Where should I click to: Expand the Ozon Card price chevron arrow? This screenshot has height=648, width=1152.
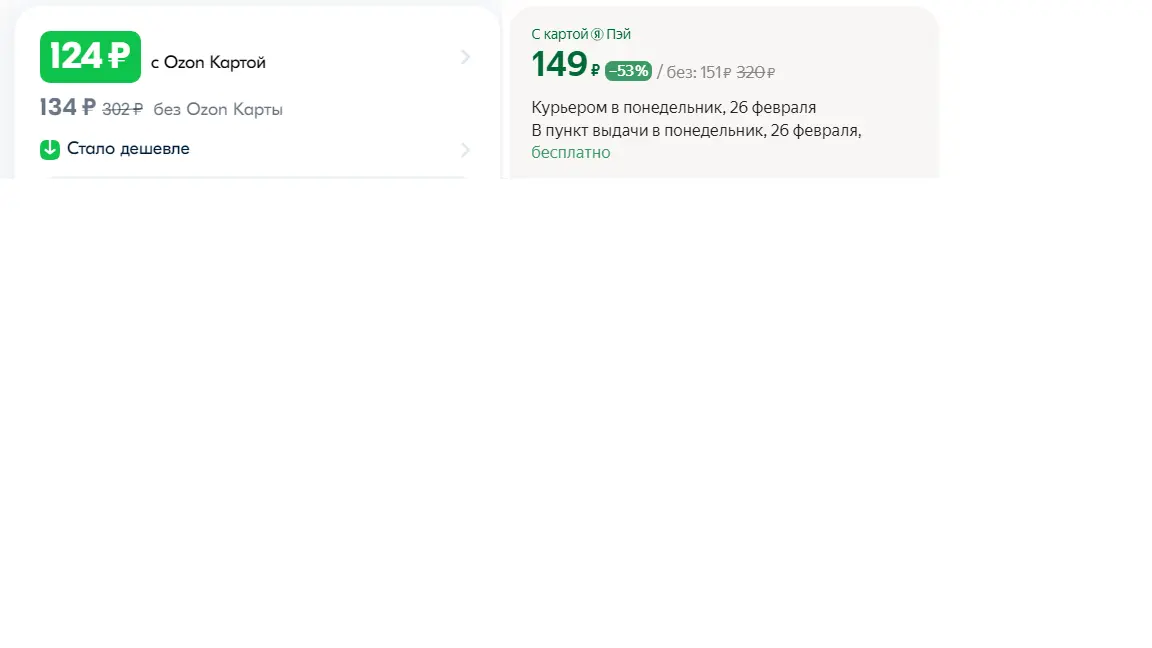(x=465, y=57)
